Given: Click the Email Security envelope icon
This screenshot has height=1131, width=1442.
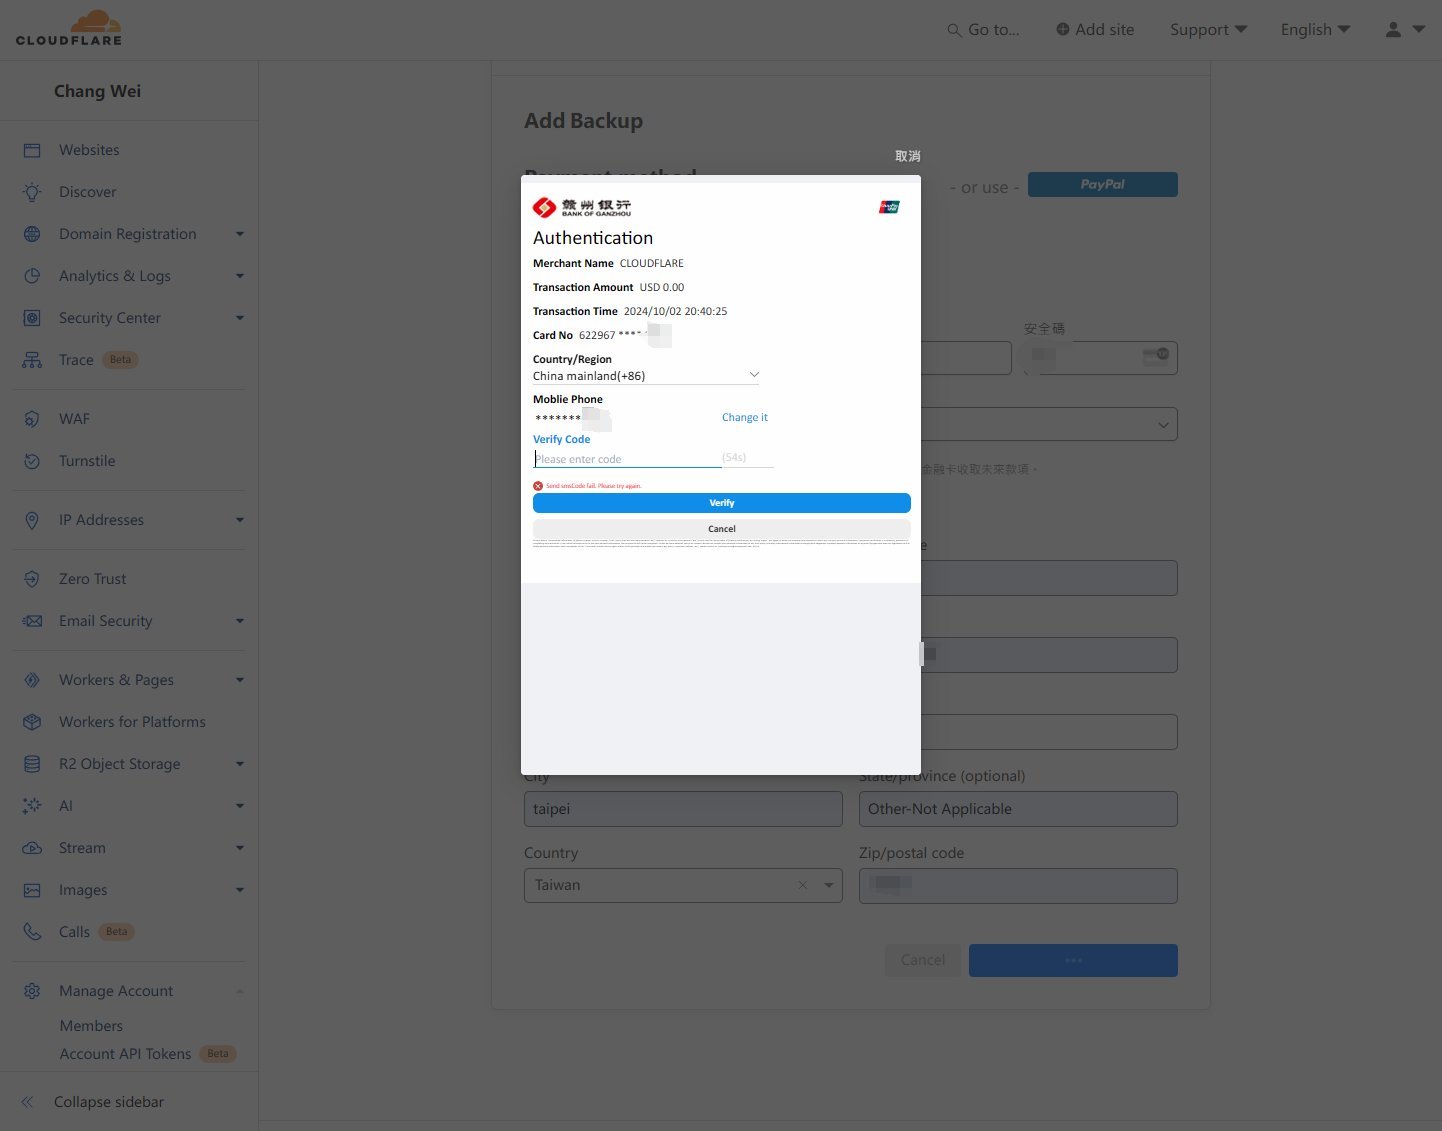Looking at the screenshot, I should click(x=32, y=621).
